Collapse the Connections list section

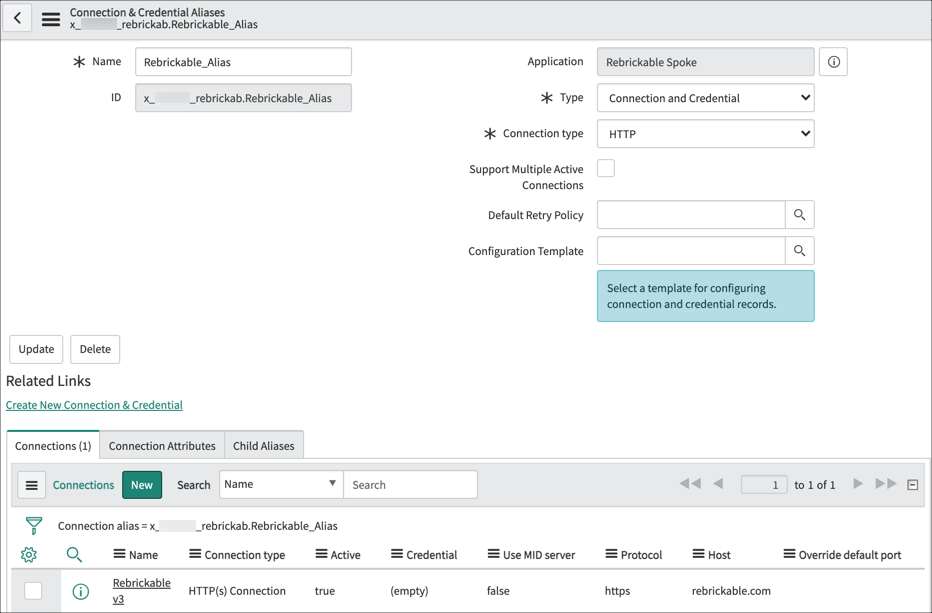tap(913, 485)
